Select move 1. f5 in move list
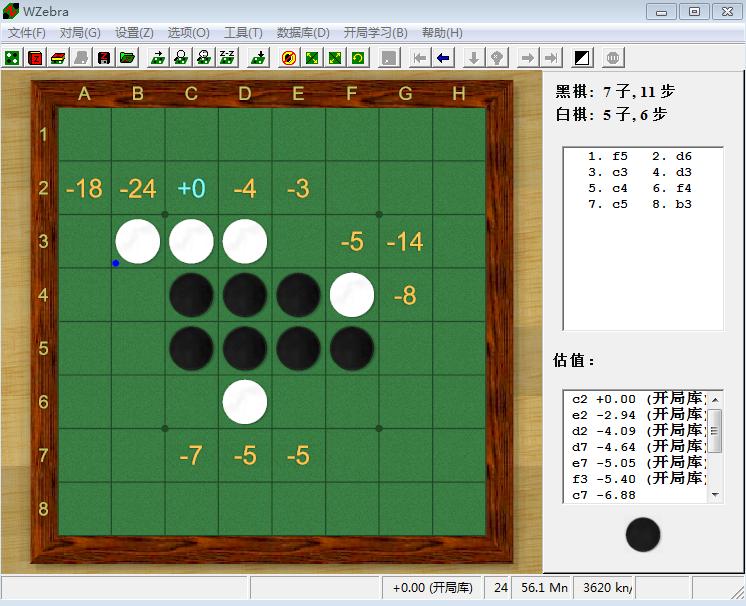The image size is (746, 606). tap(608, 156)
